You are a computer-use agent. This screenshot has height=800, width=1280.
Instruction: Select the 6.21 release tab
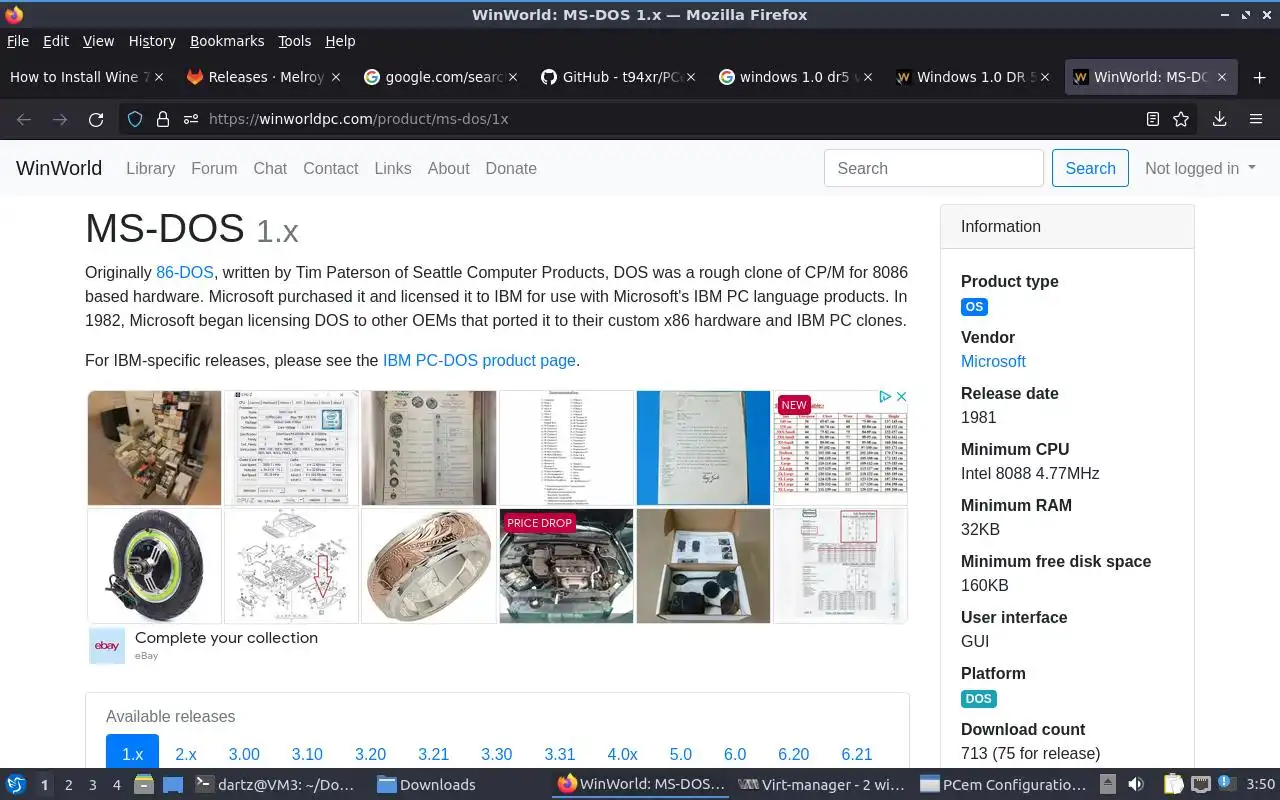(857, 754)
